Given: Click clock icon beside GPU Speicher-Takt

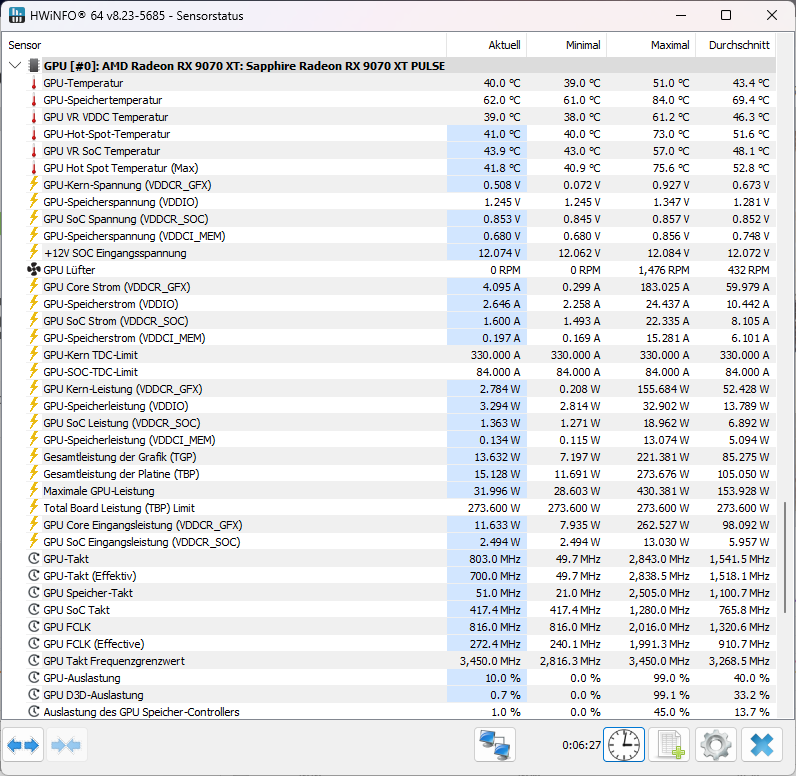Looking at the screenshot, I should (x=34, y=593).
